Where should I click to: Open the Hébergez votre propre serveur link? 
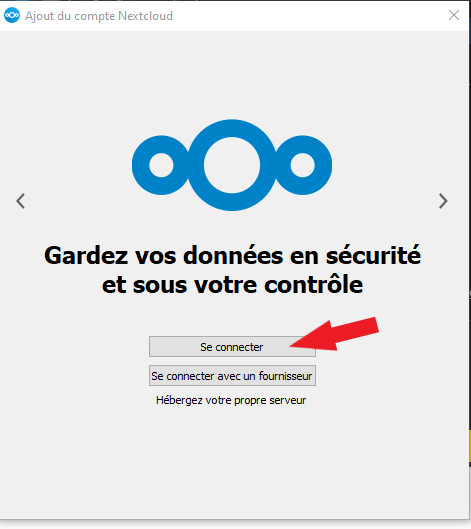[x=231, y=400]
